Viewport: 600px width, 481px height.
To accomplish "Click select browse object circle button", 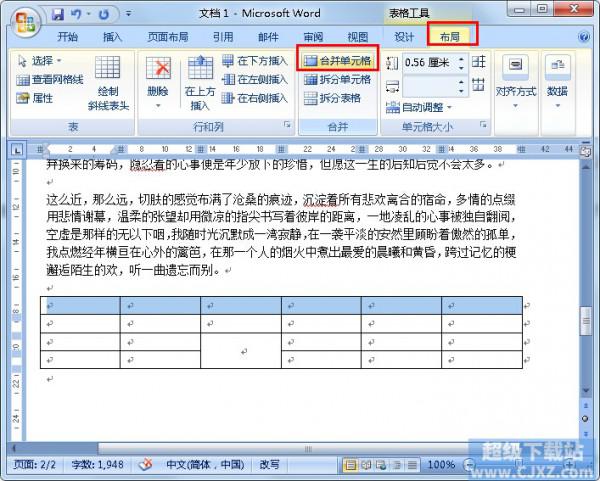I will click(x=585, y=419).
